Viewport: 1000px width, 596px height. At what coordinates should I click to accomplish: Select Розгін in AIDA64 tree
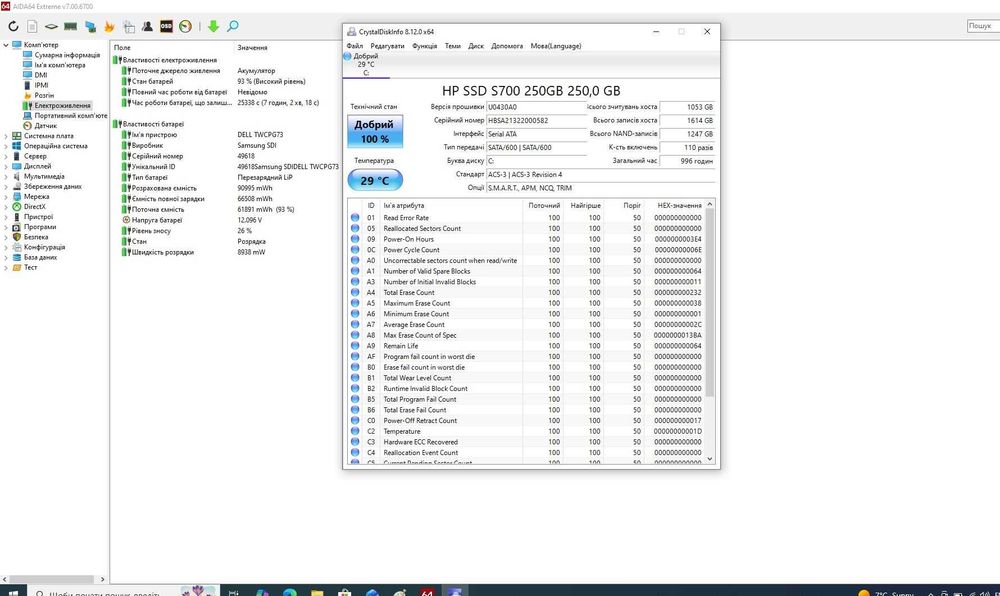tap(44, 96)
